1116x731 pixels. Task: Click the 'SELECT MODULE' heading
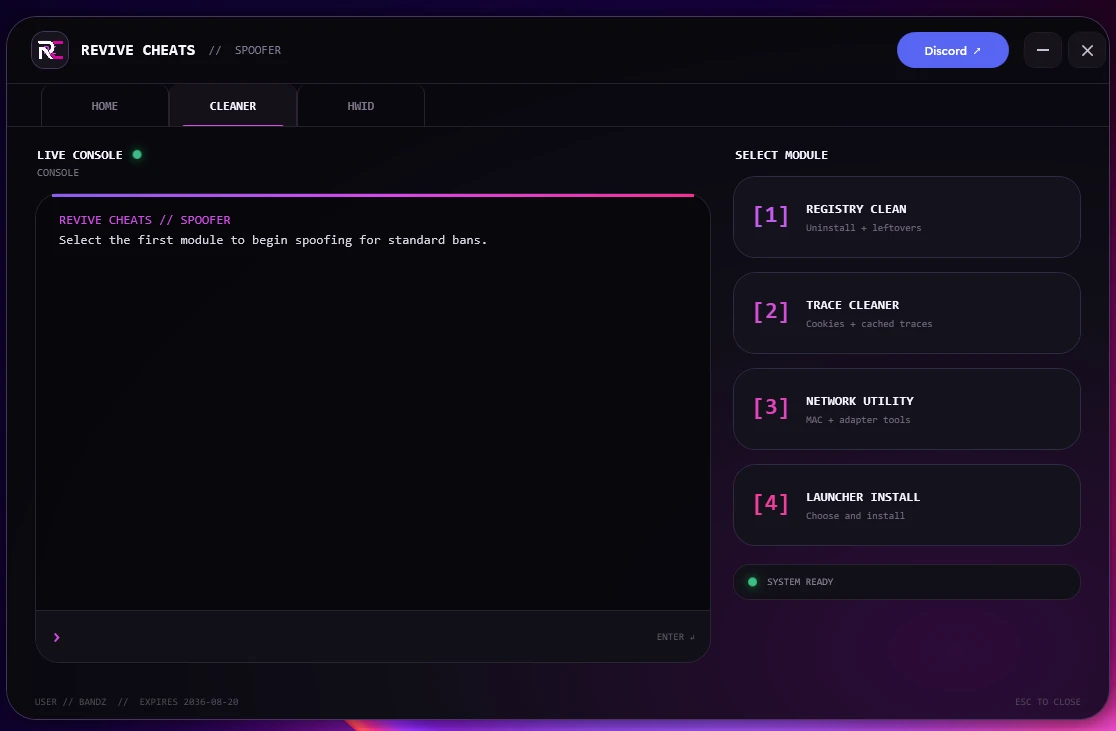pyautogui.click(x=781, y=155)
